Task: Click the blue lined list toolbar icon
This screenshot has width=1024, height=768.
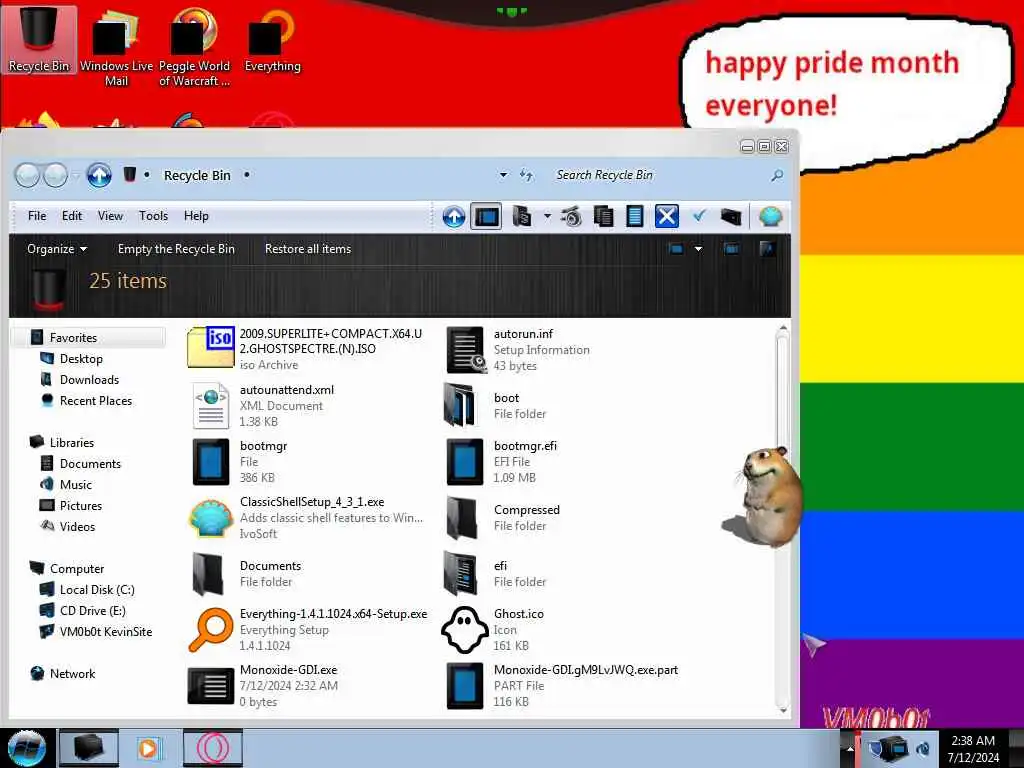Action: point(635,216)
